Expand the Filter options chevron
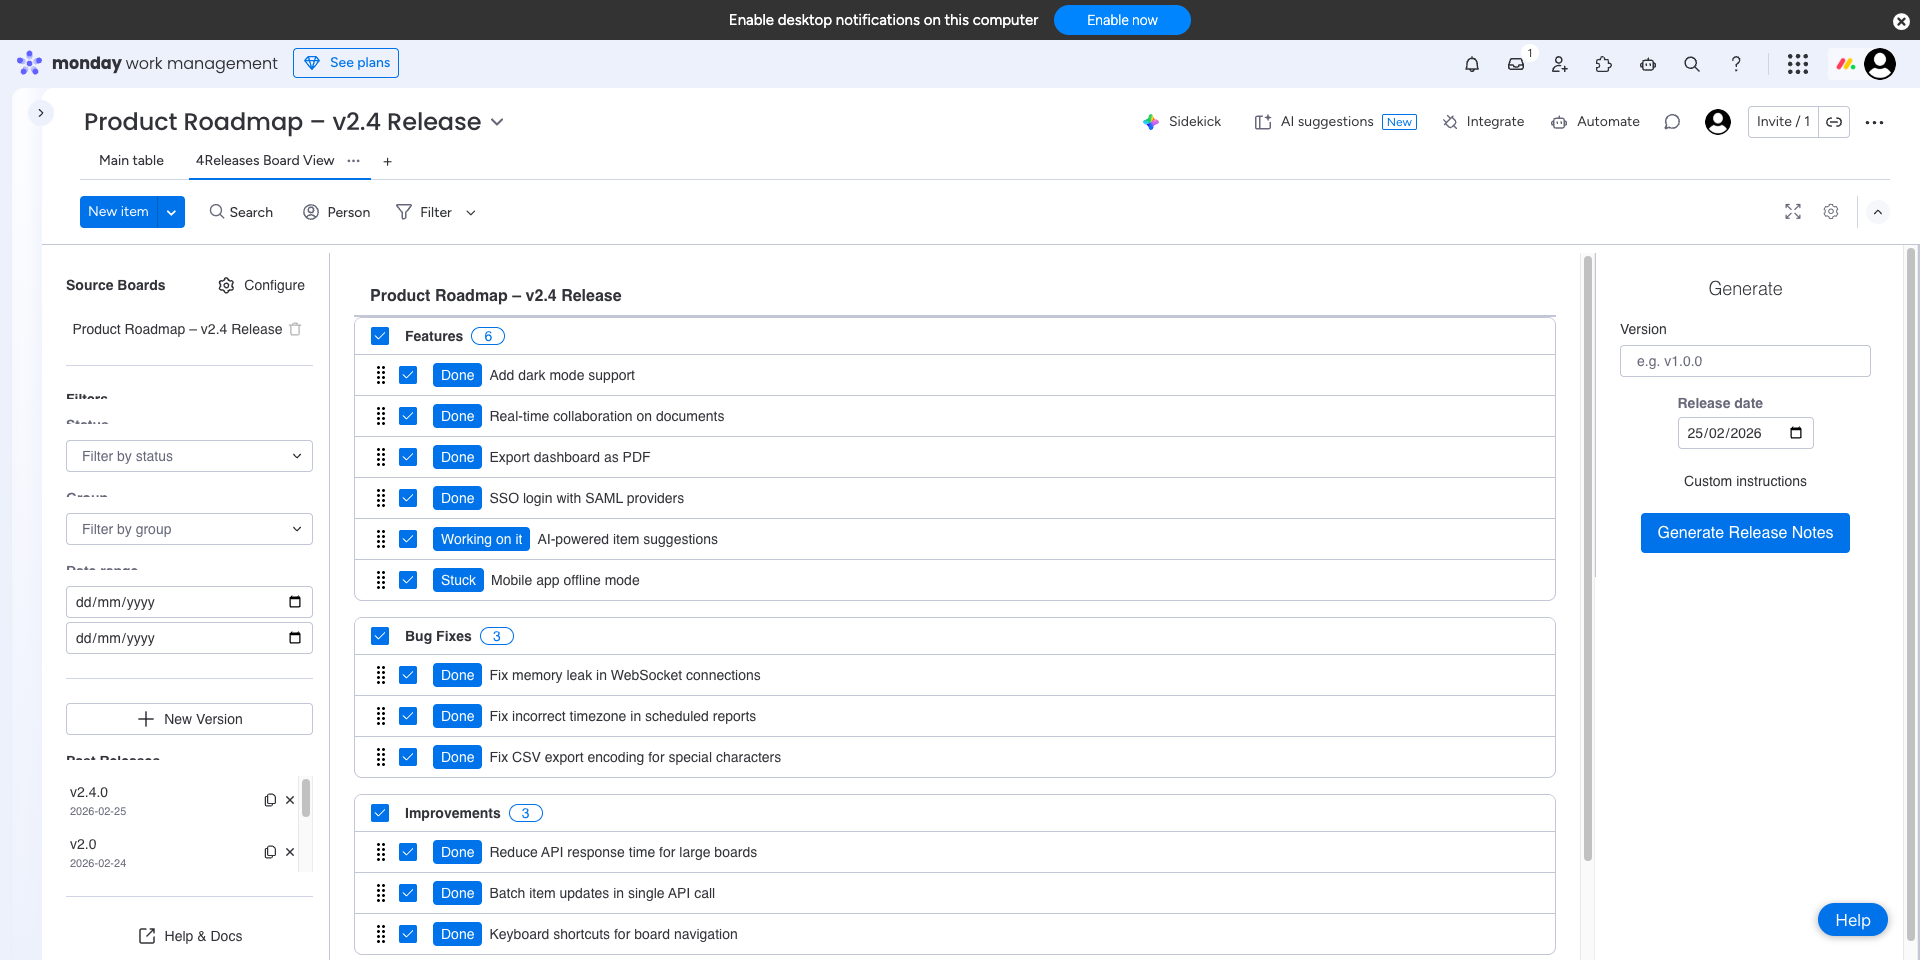 click(x=471, y=212)
